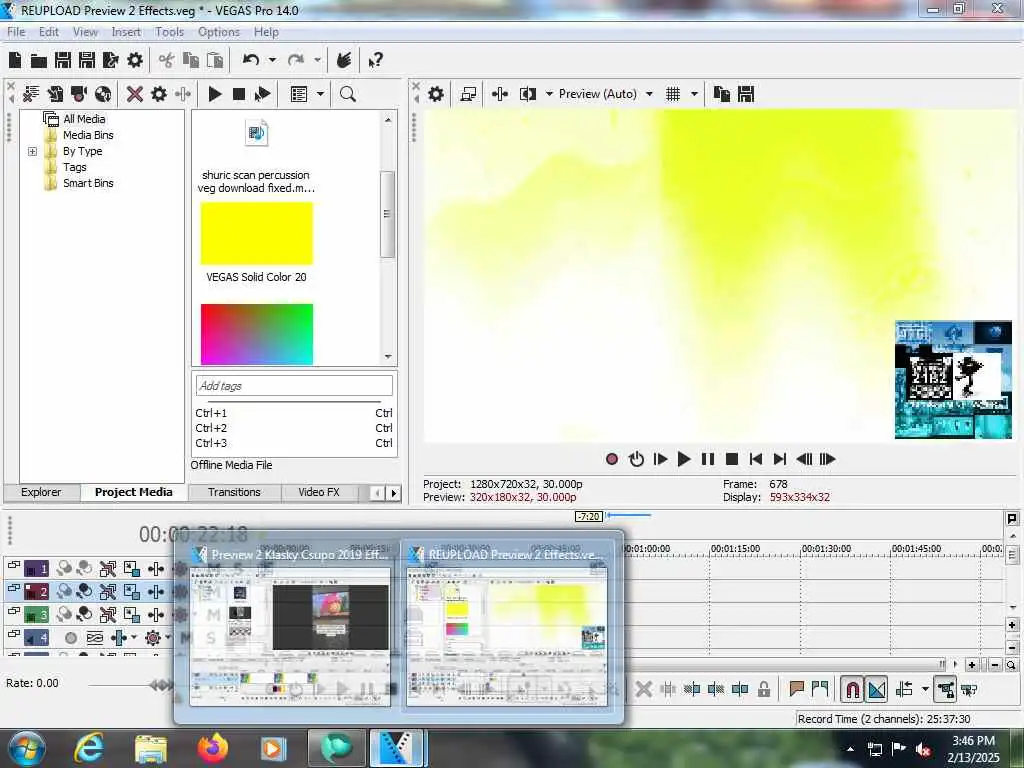Open volume dropdown arrow on track 4
The width and height of the screenshot is (1024, 768).
[134, 637]
